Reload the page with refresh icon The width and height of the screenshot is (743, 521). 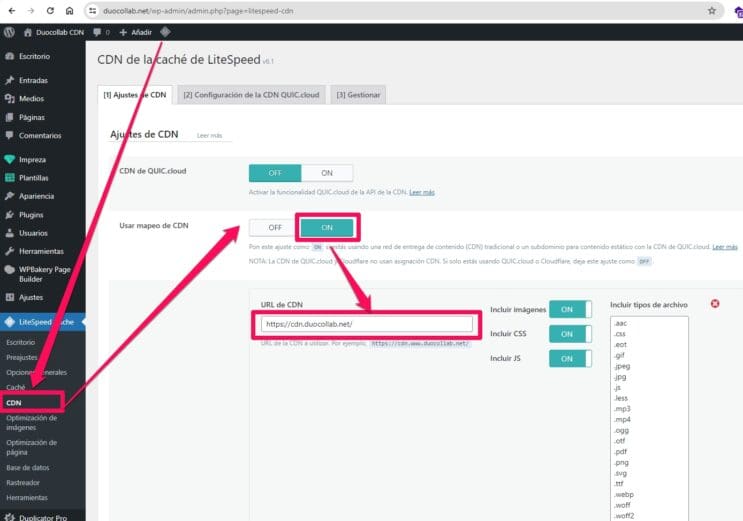click(x=50, y=10)
